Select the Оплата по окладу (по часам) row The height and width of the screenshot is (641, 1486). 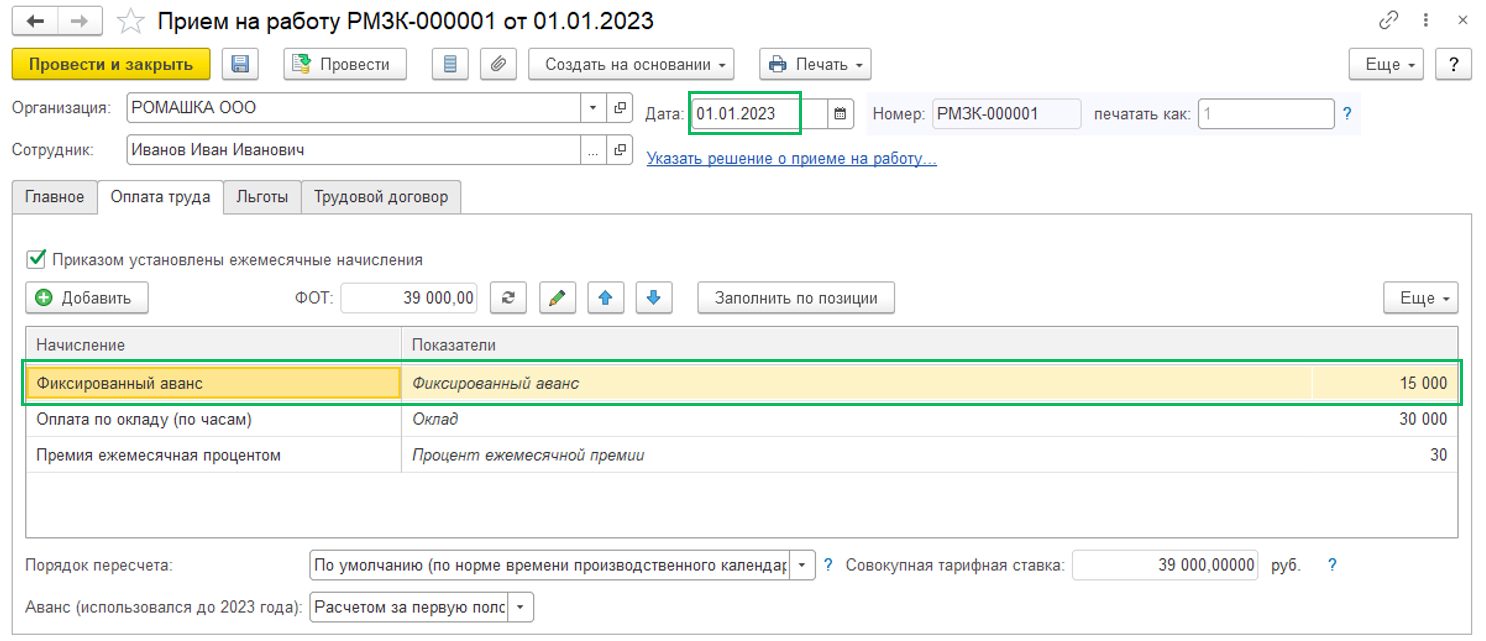[x=741, y=419]
